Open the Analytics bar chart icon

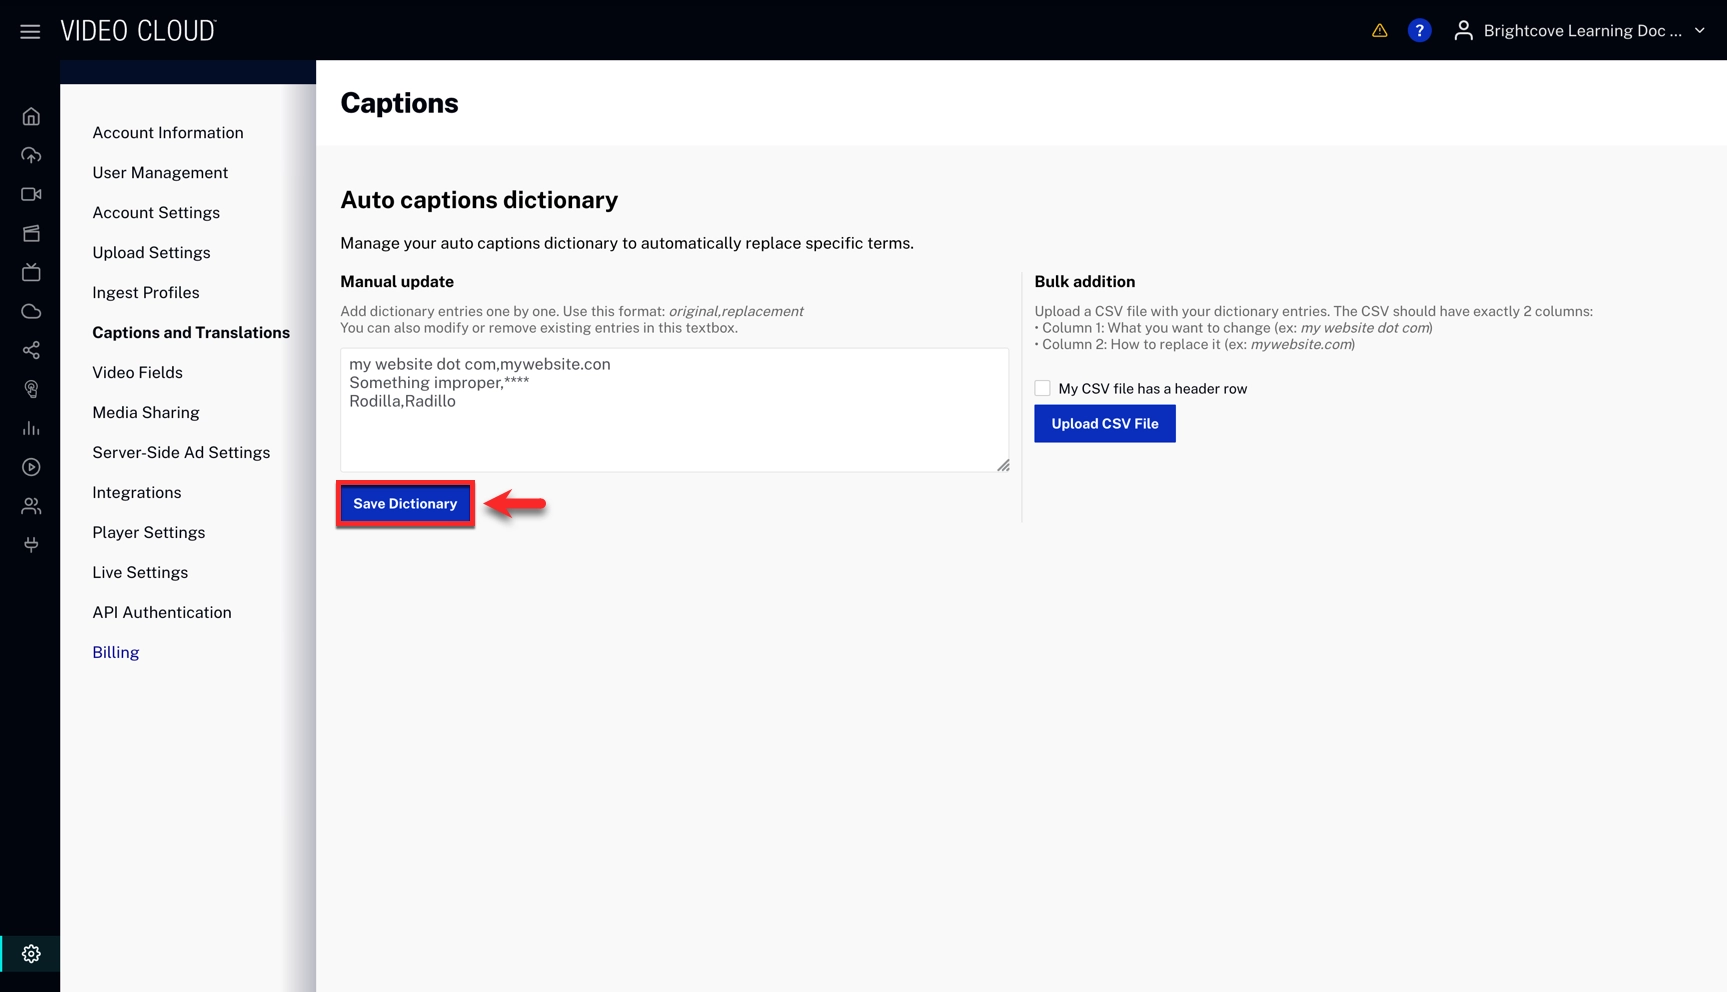coord(31,428)
